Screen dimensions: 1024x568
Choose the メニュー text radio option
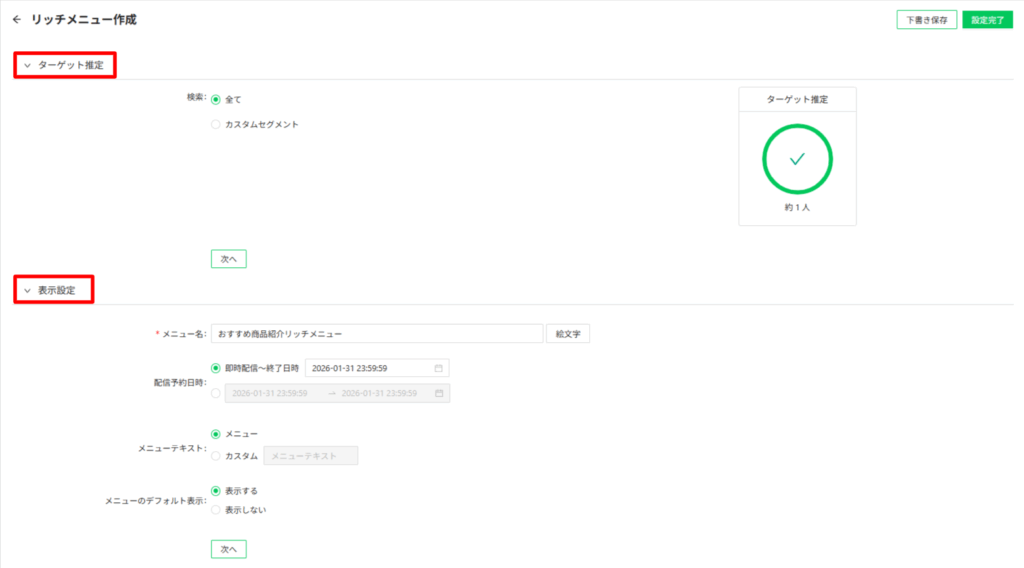(216, 434)
